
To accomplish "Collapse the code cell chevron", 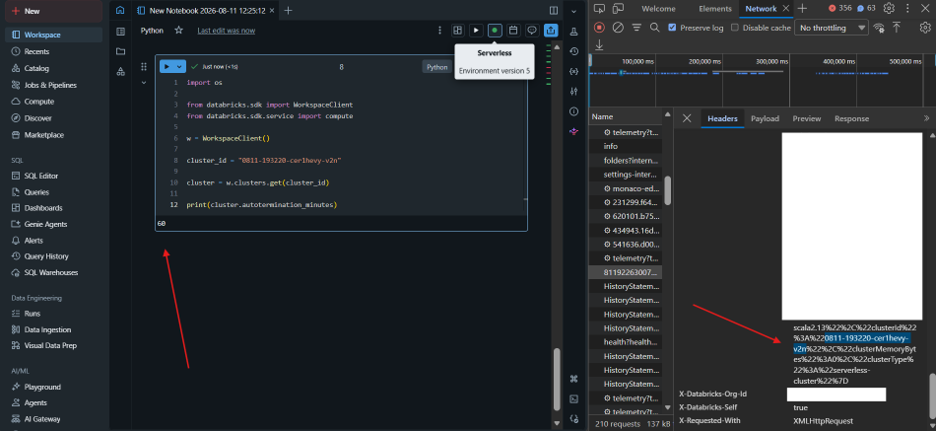I will click(144, 83).
